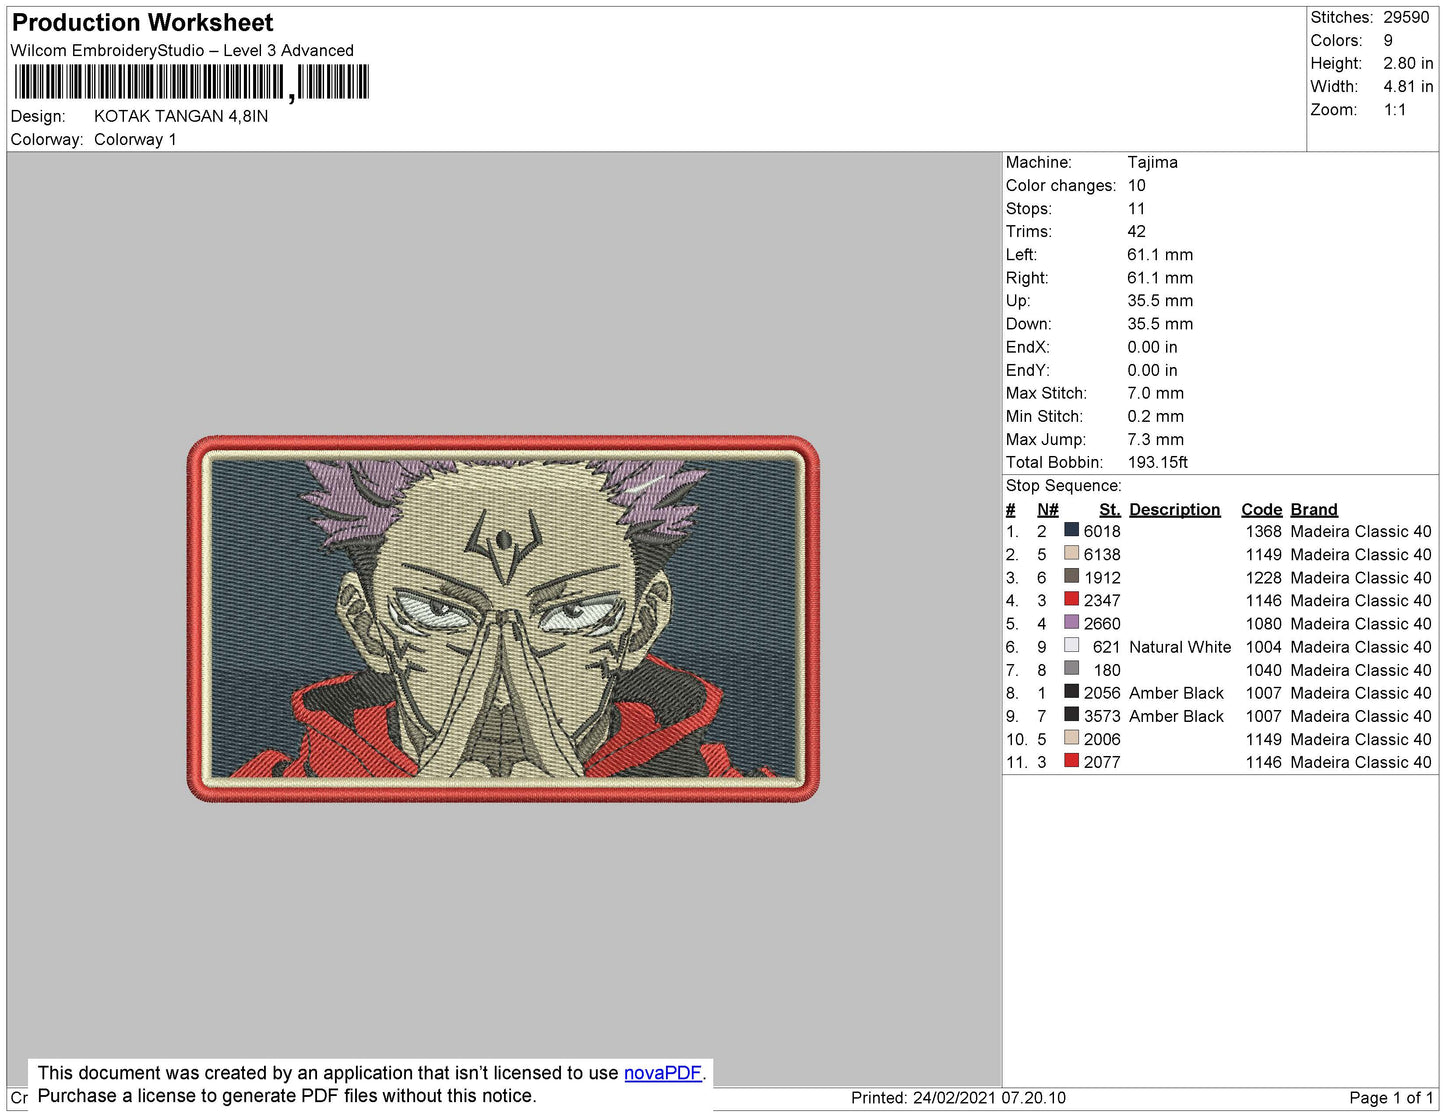Click the black swatch for stop 8
The image size is (1445, 1117).
pyautogui.click(x=1071, y=692)
